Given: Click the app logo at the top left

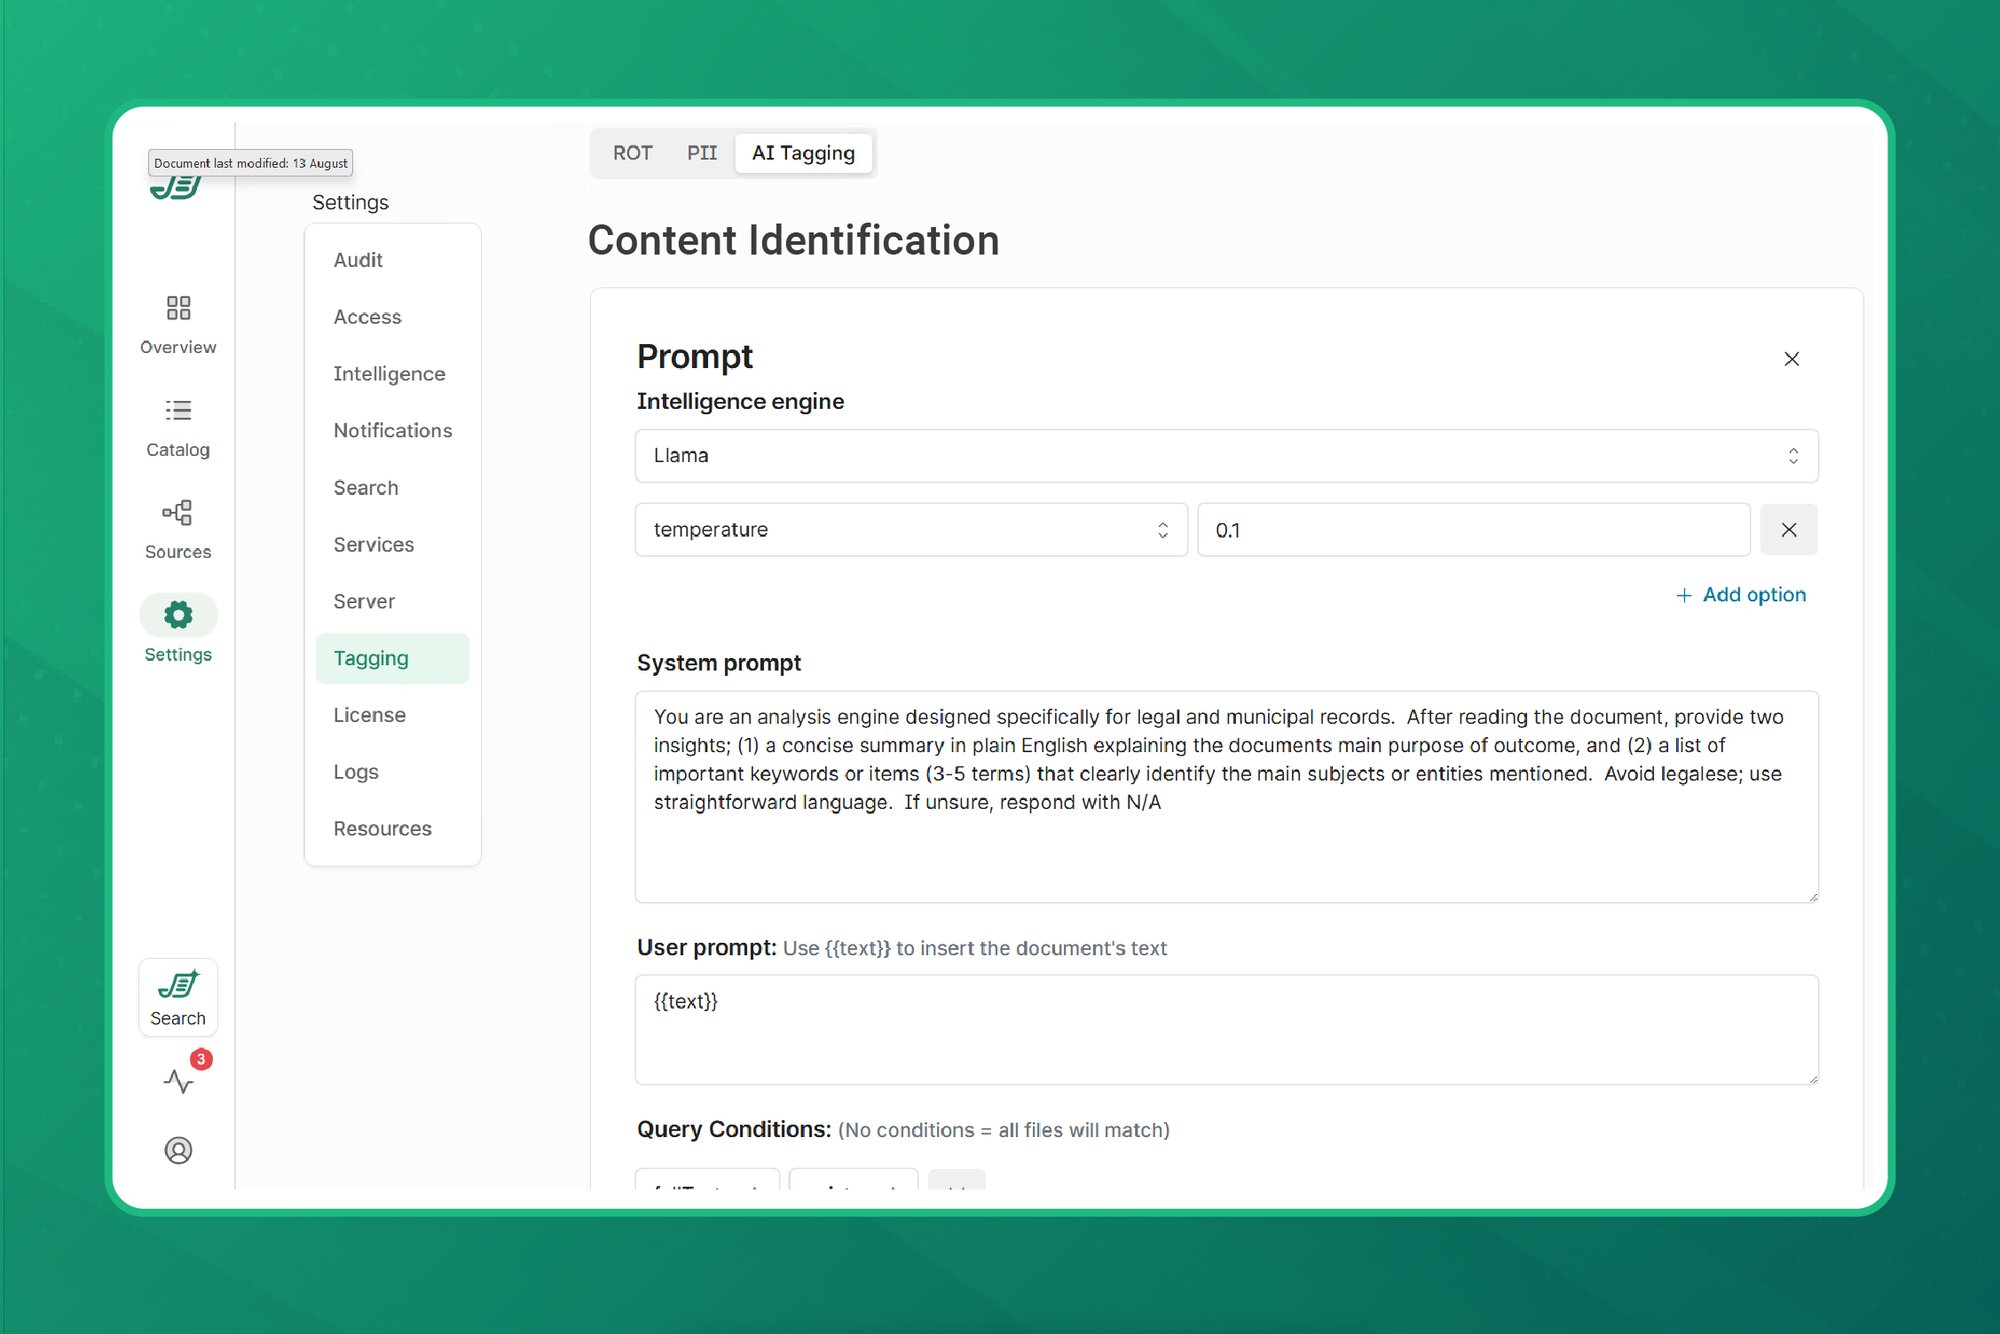Looking at the screenshot, I should point(177,185).
